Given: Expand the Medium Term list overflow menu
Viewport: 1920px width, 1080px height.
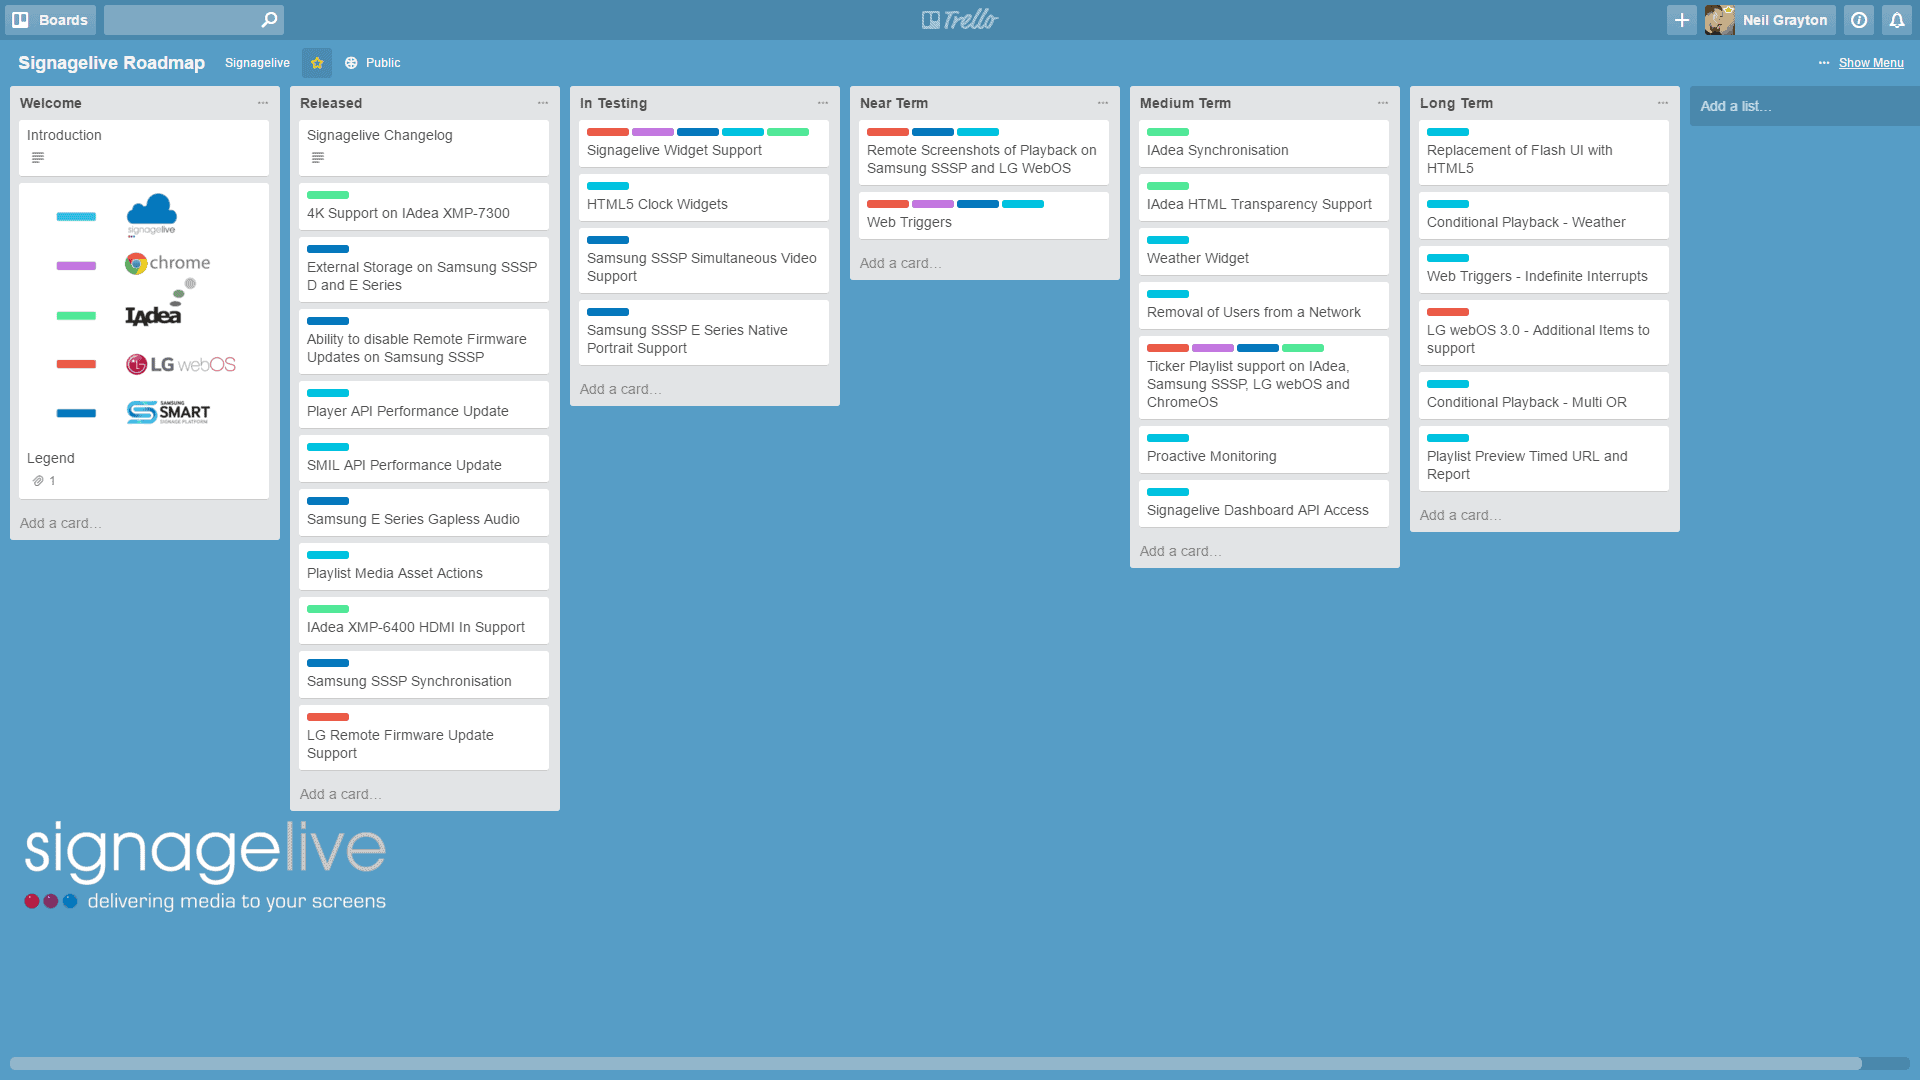Looking at the screenshot, I should [x=1381, y=103].
